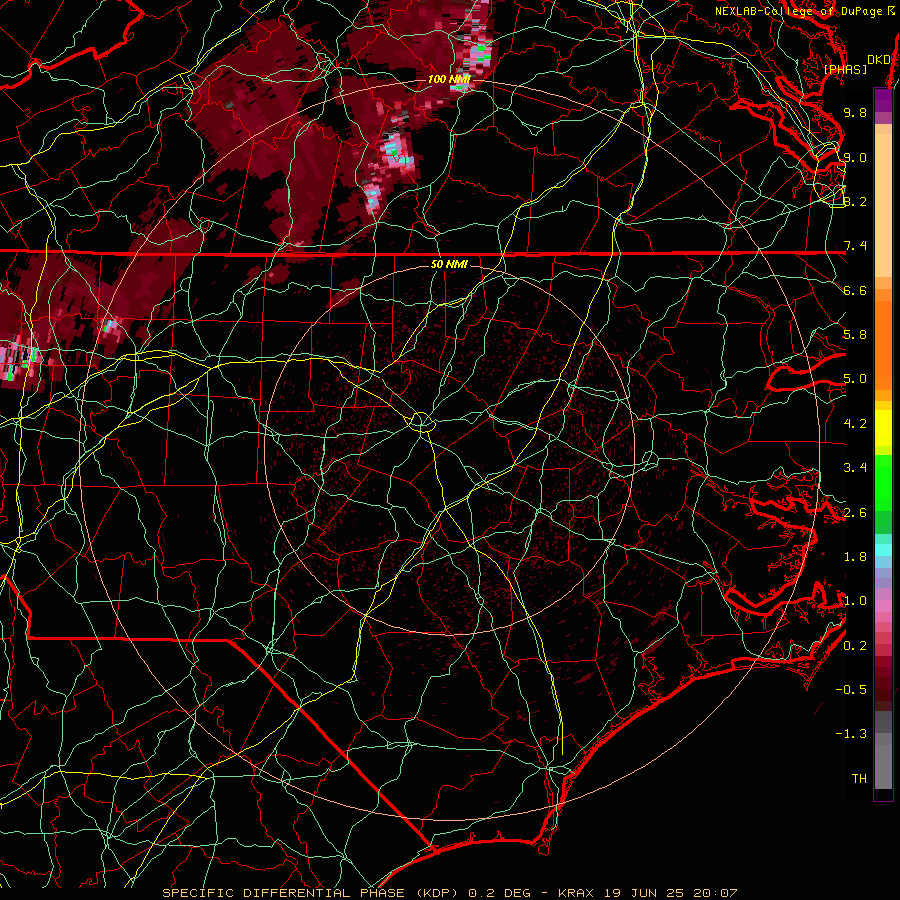The width and height of the screenshot is (900, 900).
Task: Pick the yellow band of the color bar
Action: coord(883,428)
